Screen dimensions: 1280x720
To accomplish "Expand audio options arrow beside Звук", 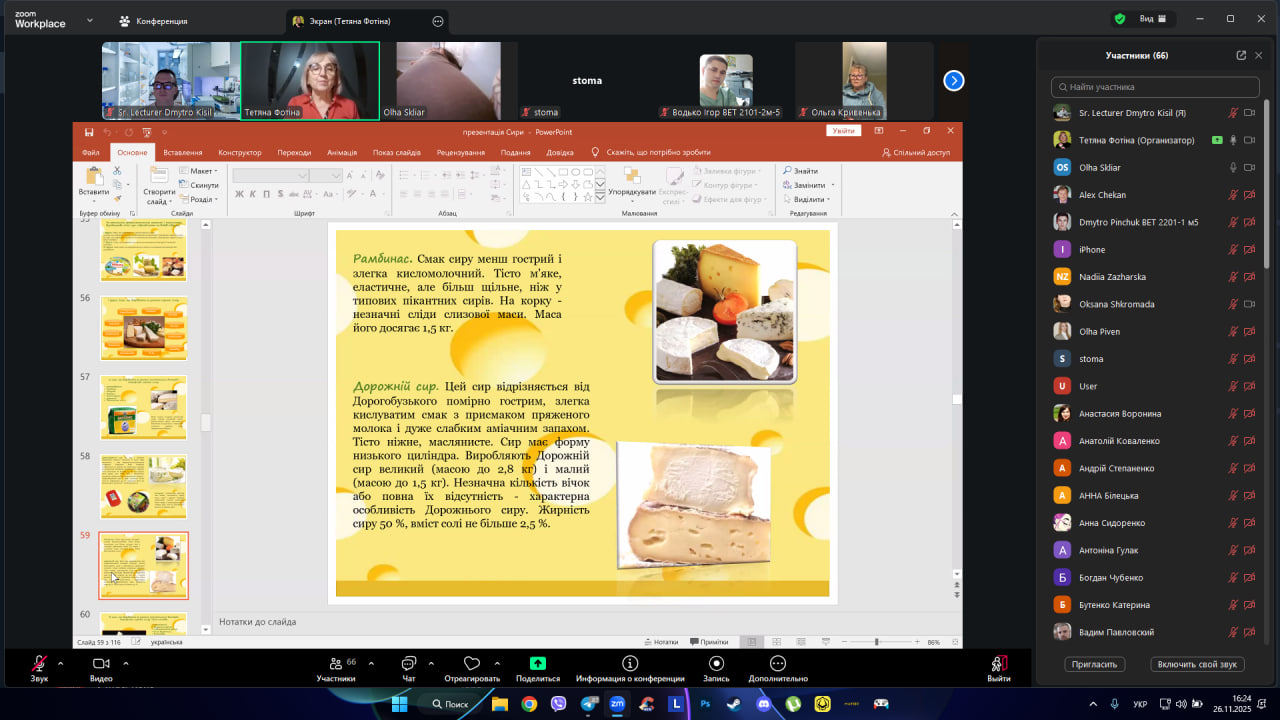I will tap(60, 663).
